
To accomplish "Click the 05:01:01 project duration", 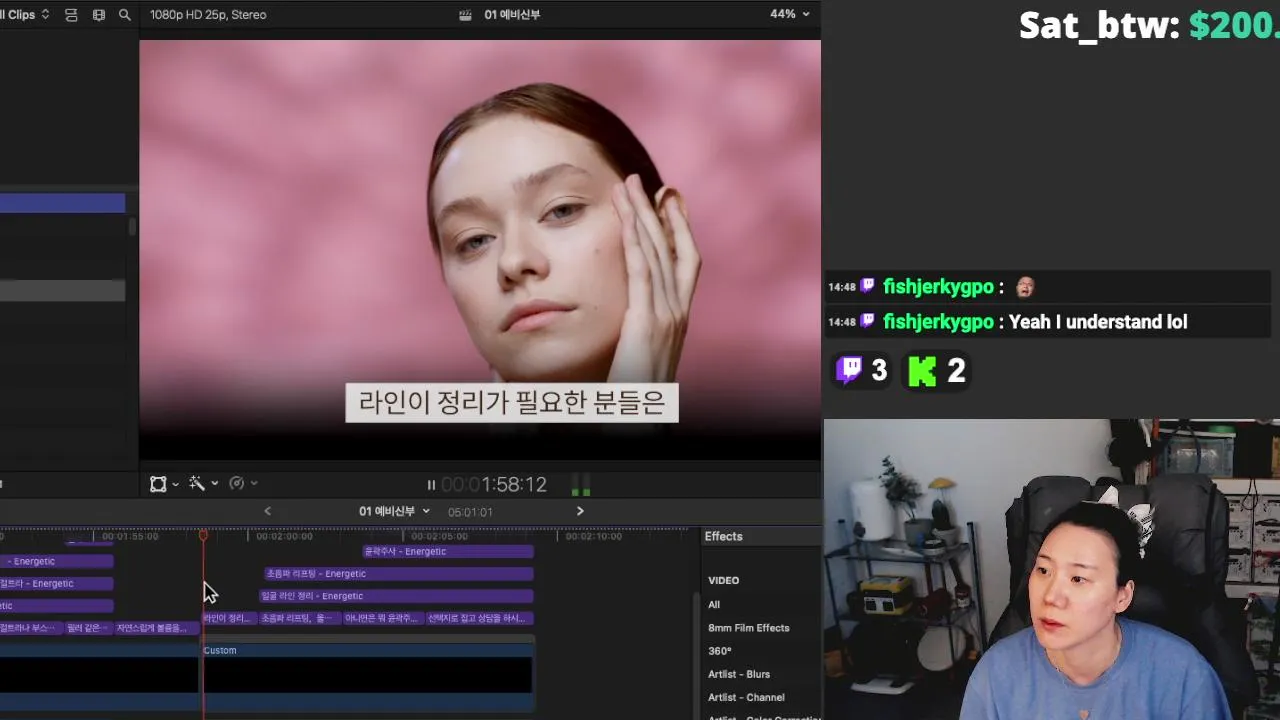I will tap(470, 512).
